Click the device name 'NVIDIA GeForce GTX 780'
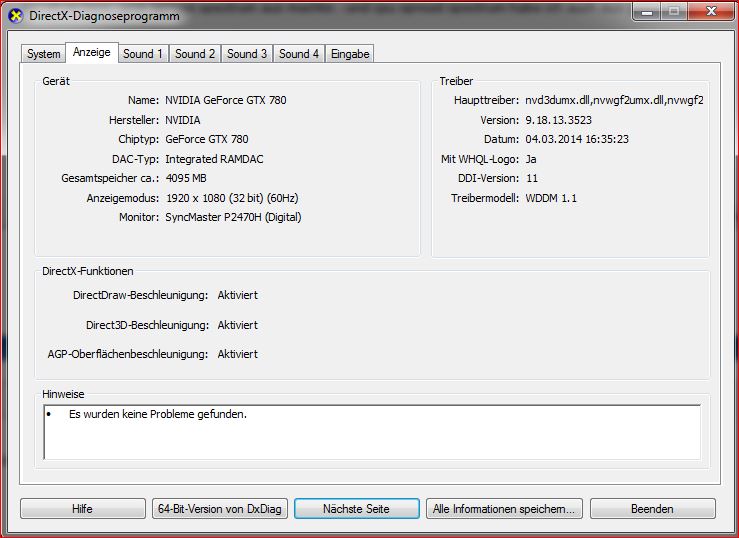 [x=226, y=100]
